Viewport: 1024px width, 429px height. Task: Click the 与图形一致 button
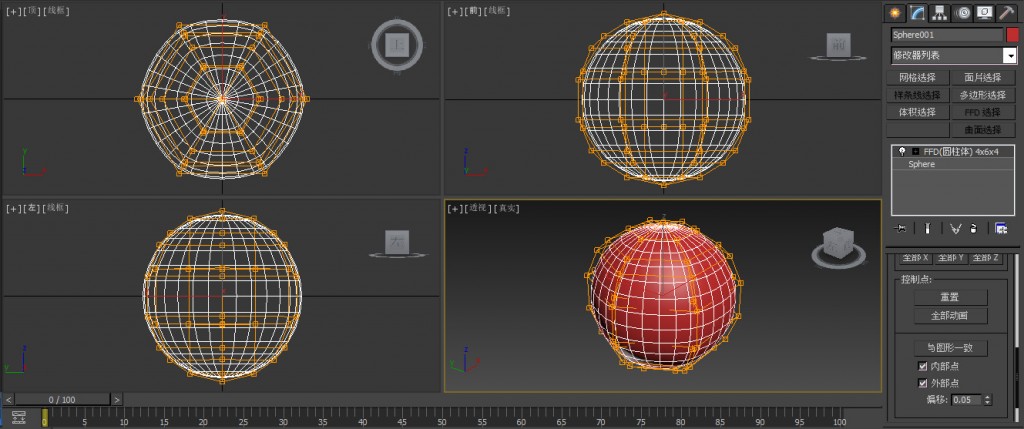coord(950,347)
